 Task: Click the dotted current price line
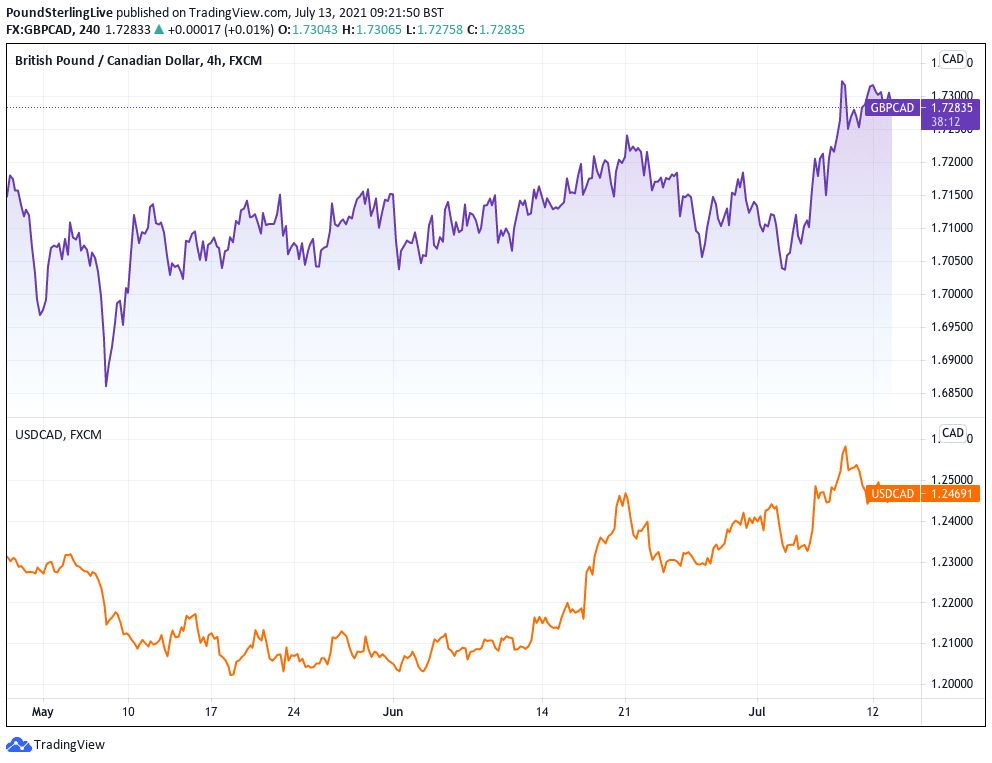[400, 107]
